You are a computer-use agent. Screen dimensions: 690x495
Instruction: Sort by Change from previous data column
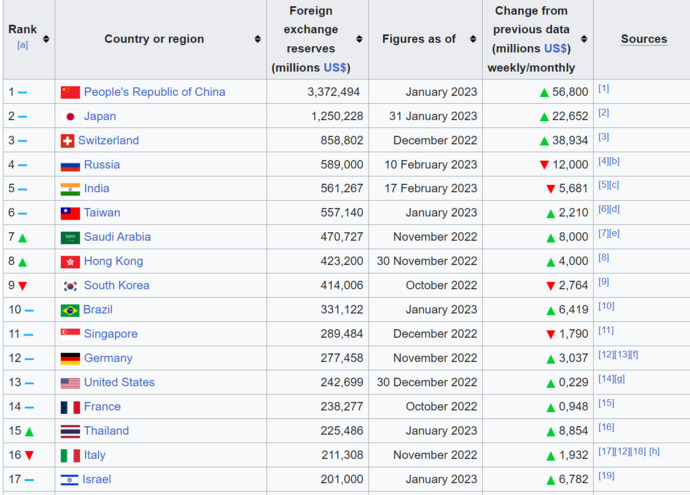(x=584, y=39)
